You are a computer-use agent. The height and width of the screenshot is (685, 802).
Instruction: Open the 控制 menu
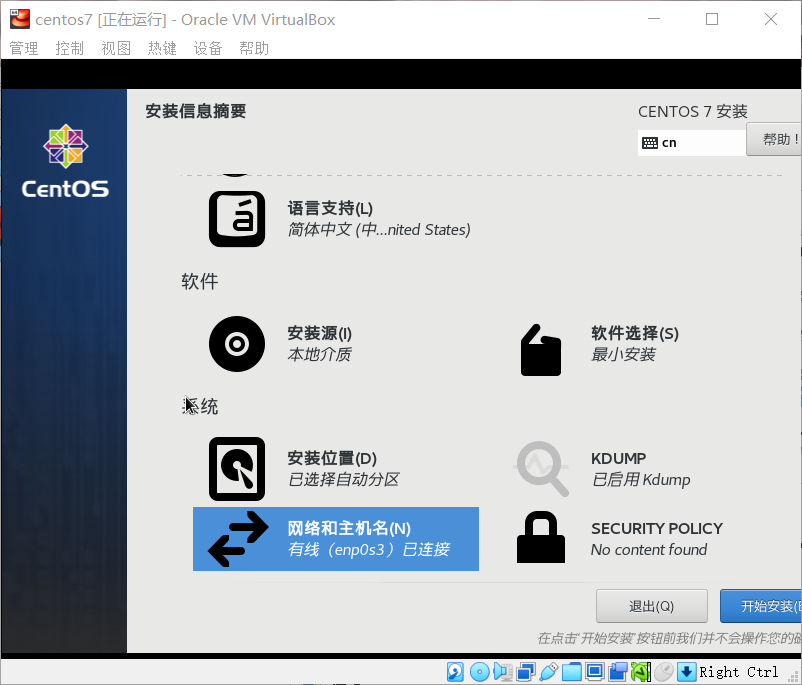click(x=70, y=48)
